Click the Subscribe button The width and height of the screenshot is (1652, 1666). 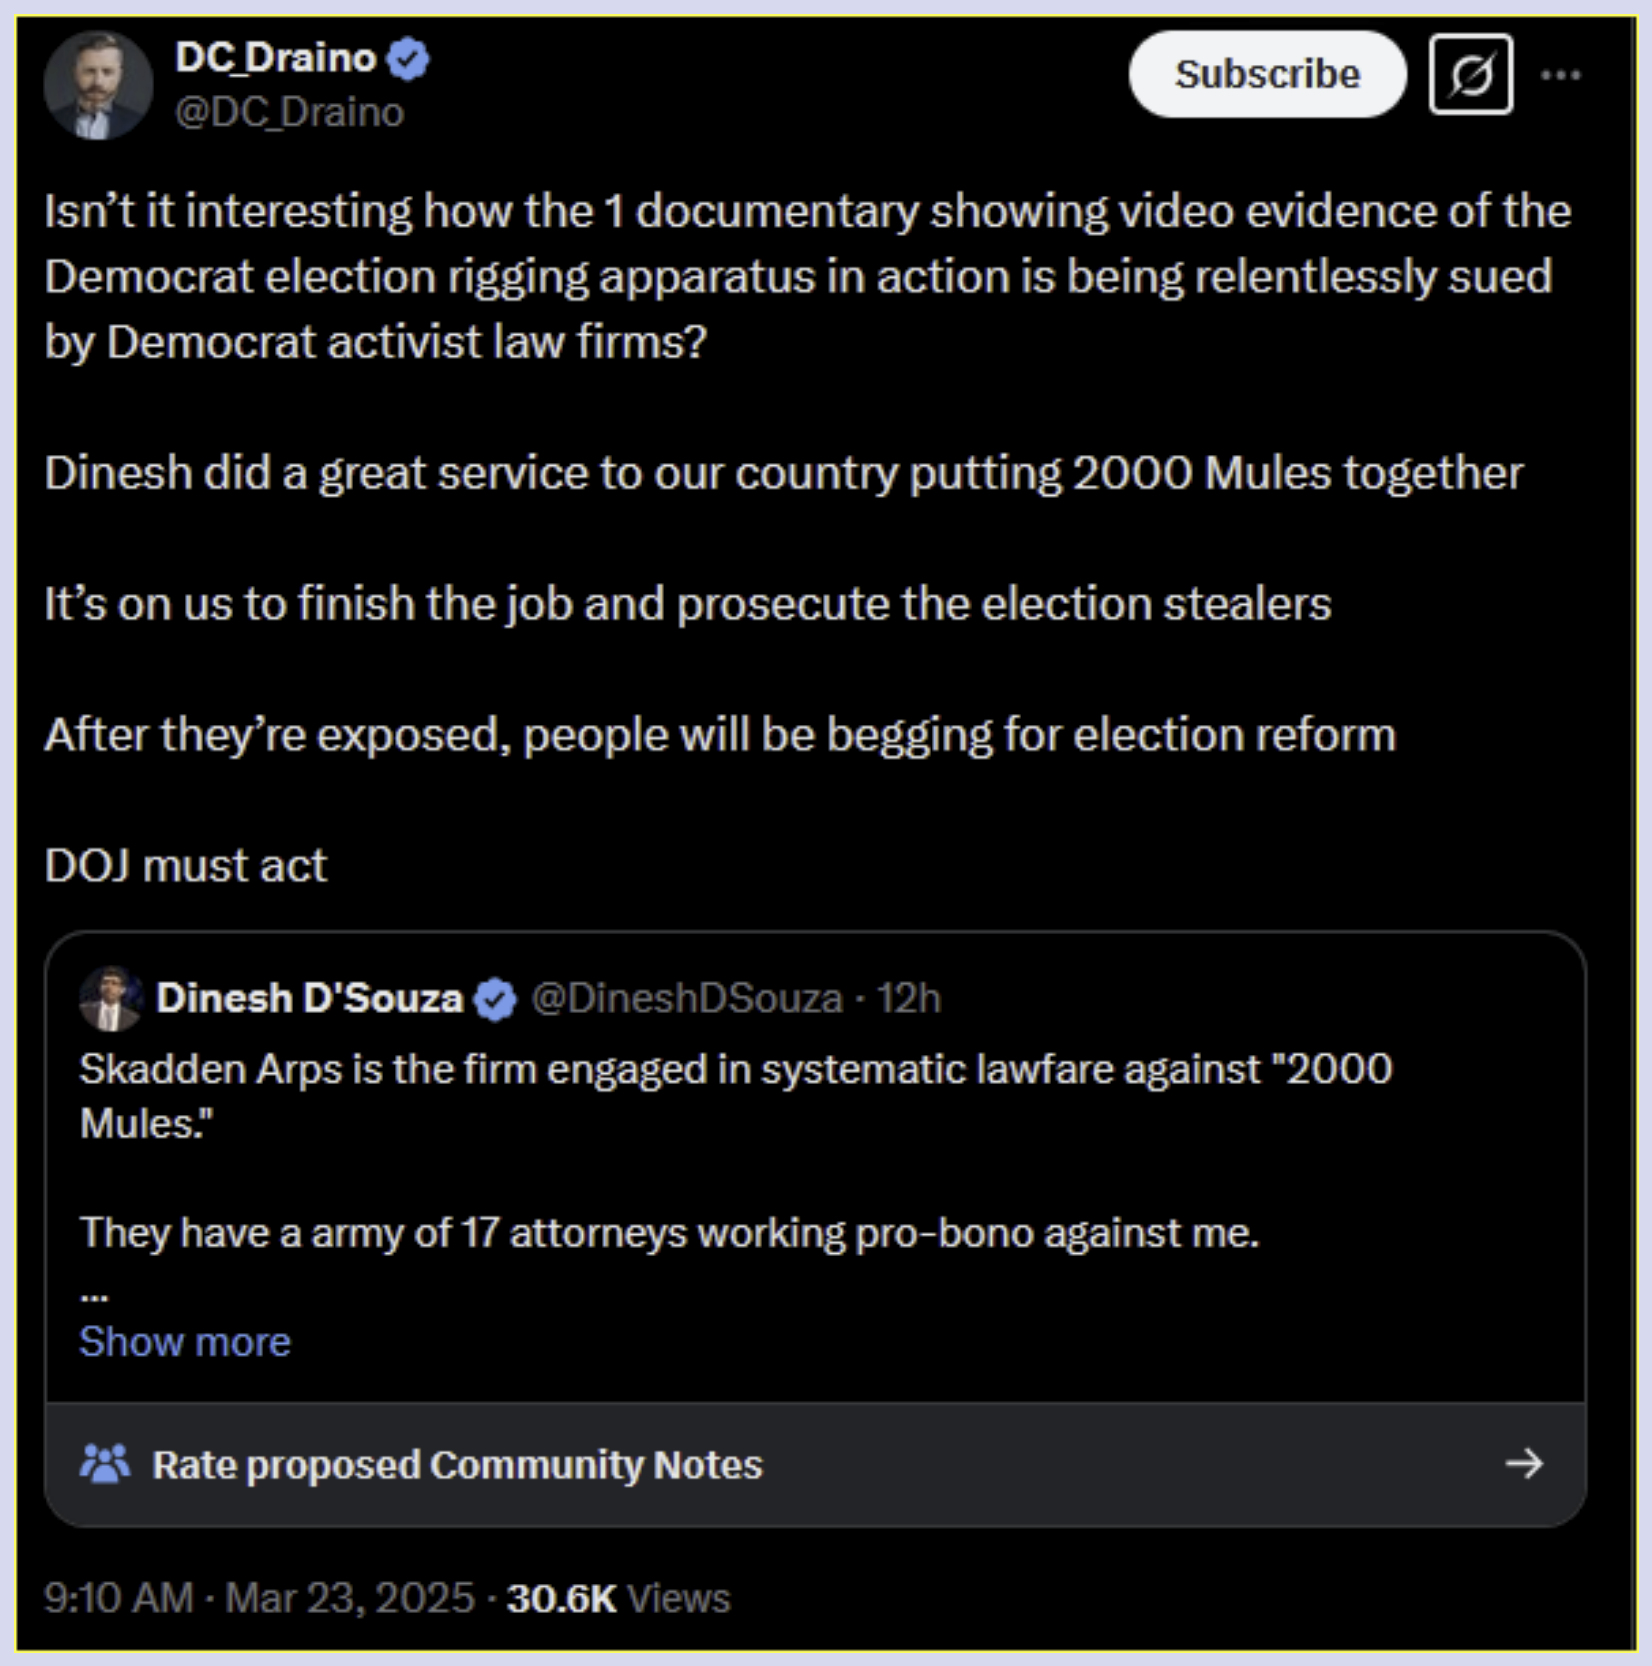point(1267,75)
